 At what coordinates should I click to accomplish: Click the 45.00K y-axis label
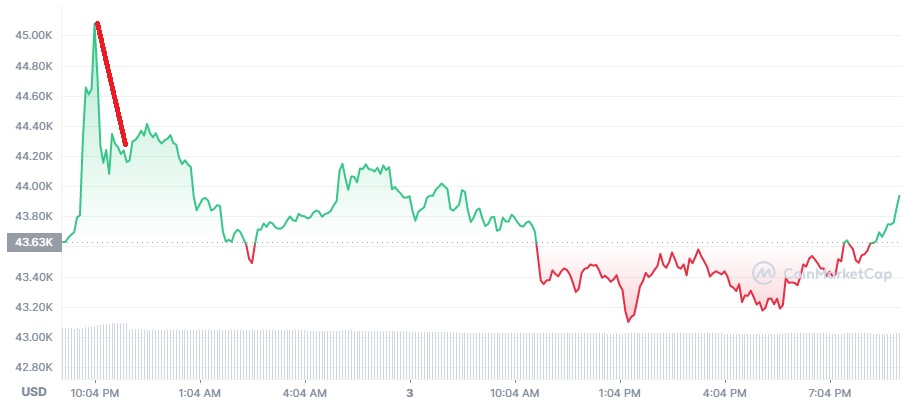[x=33, y=36]
